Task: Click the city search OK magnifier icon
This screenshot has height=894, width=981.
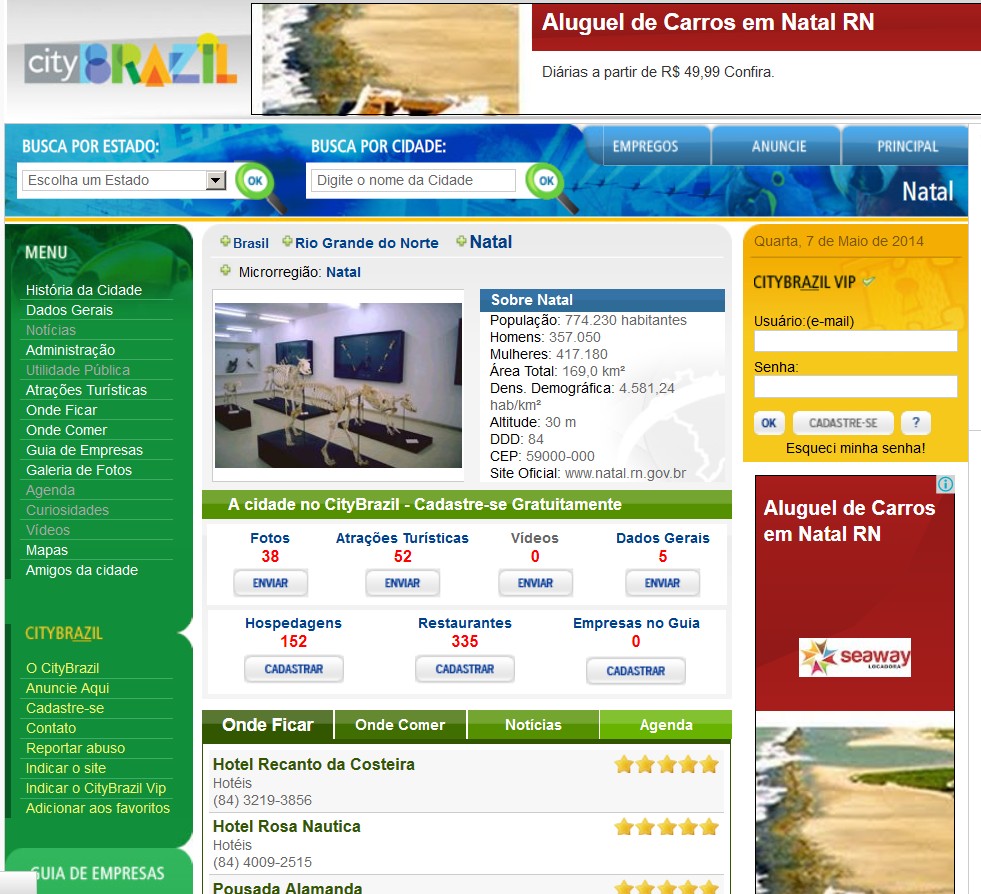Action: [x=546, y=181]
